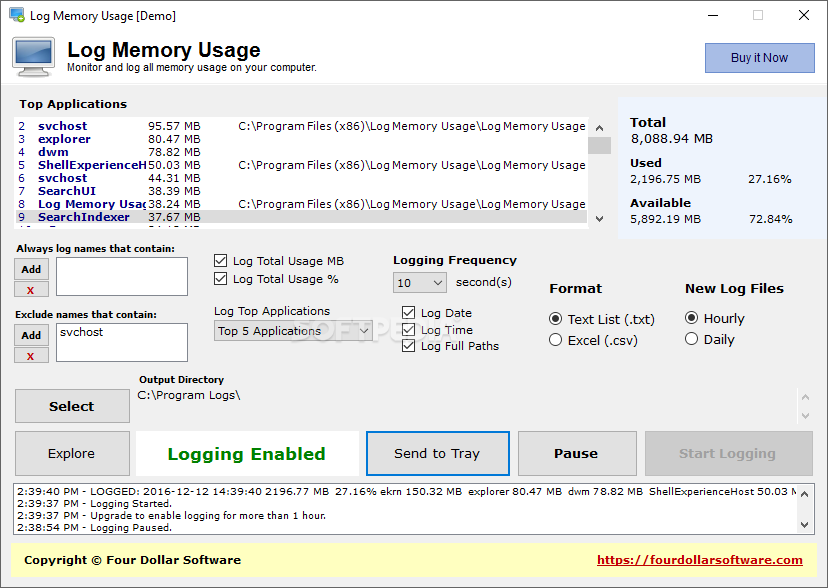The width and height of the screenshot is (828, 588).
Task: Remove entry with red X under Always log names
Action: click(x=31, y=290)
